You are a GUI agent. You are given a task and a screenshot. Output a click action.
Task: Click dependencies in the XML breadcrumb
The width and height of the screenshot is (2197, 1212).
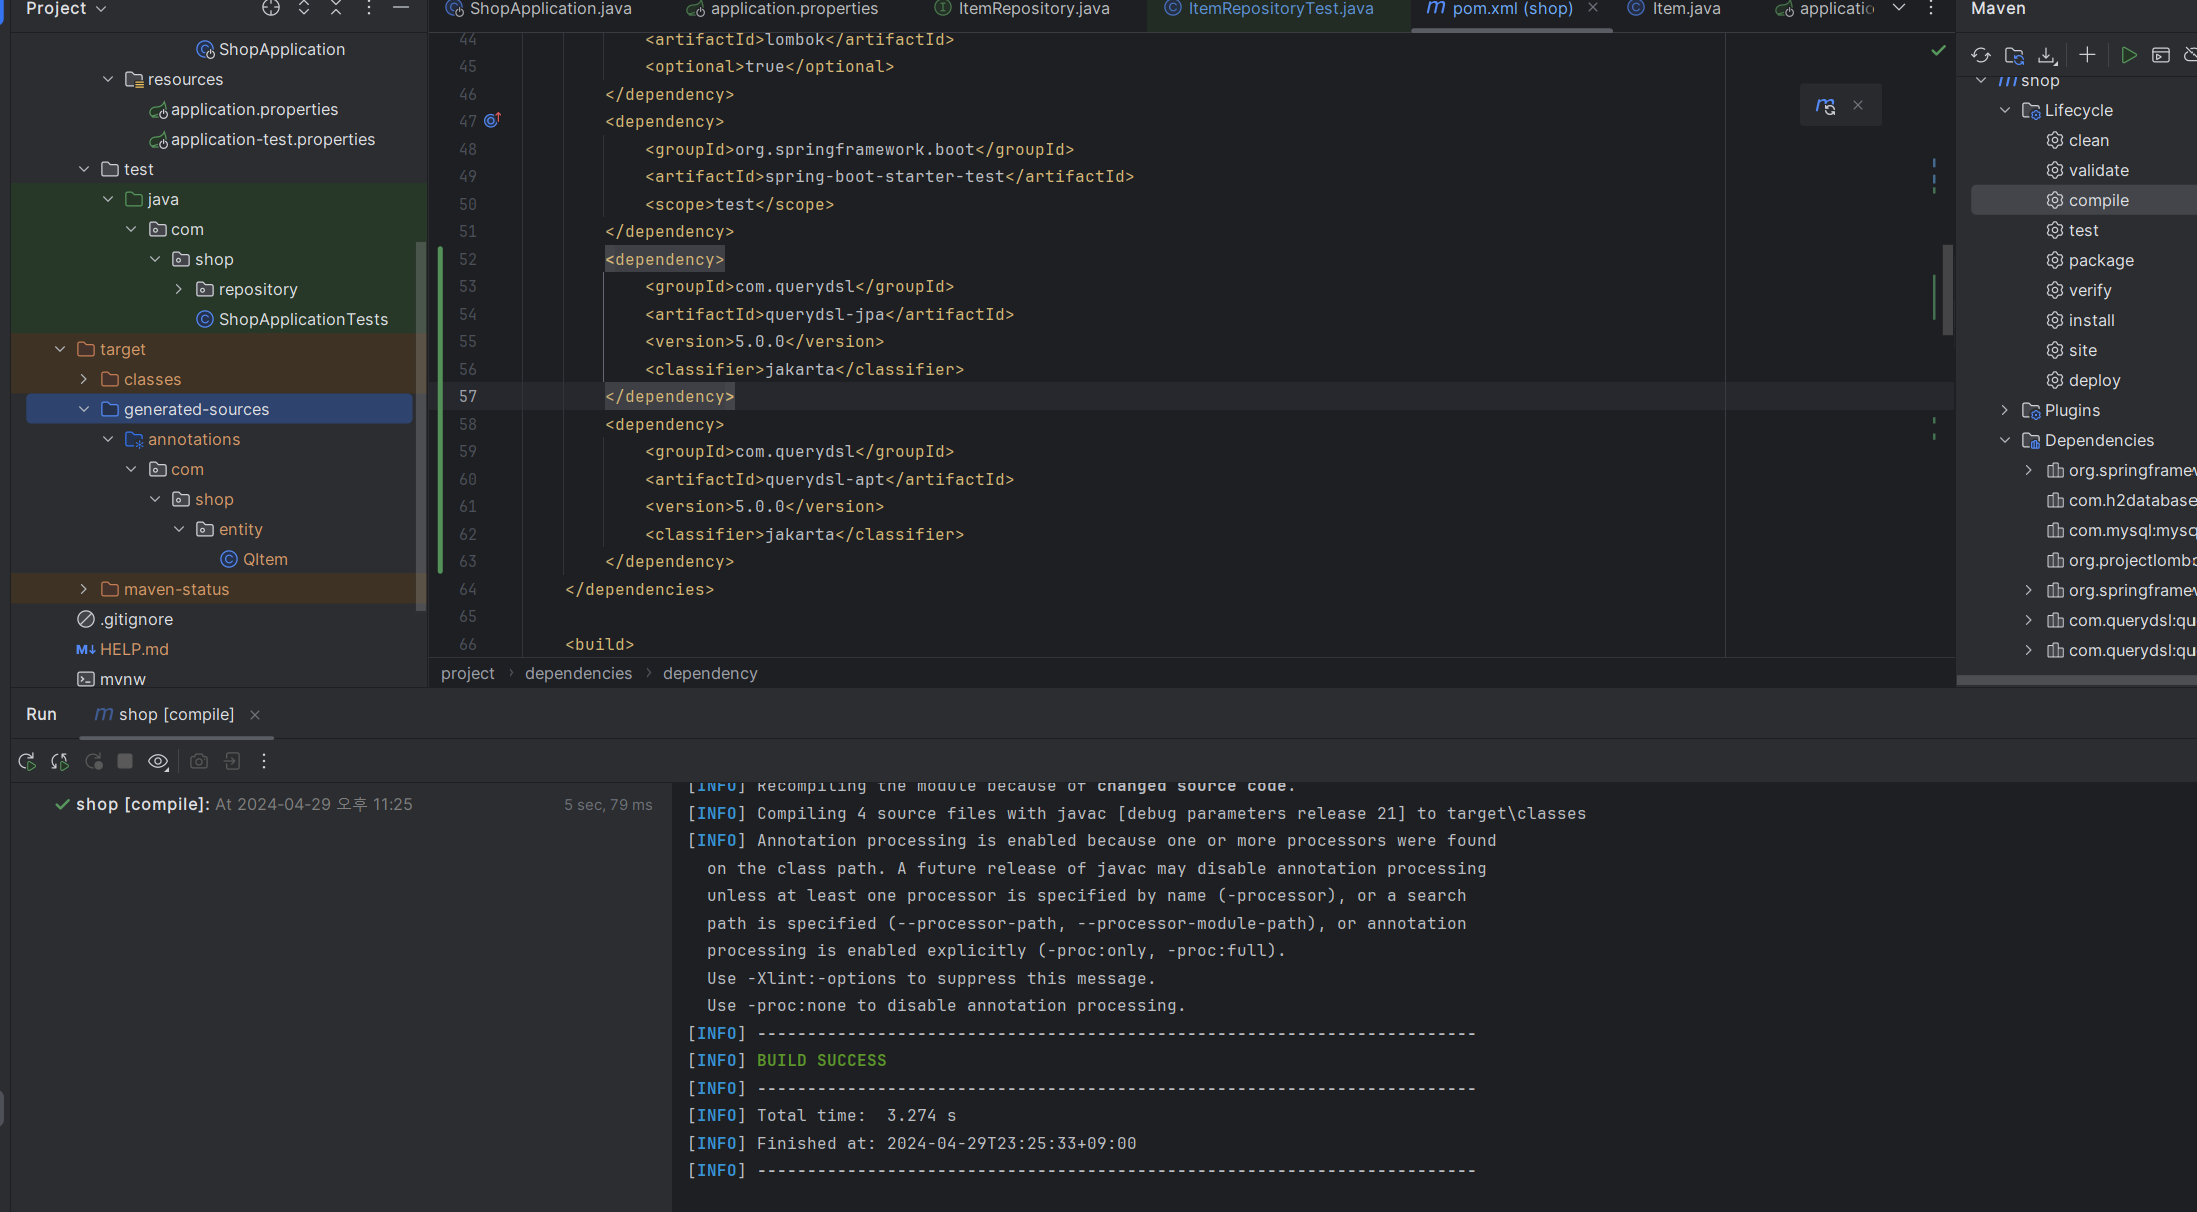tap(578, 674)
